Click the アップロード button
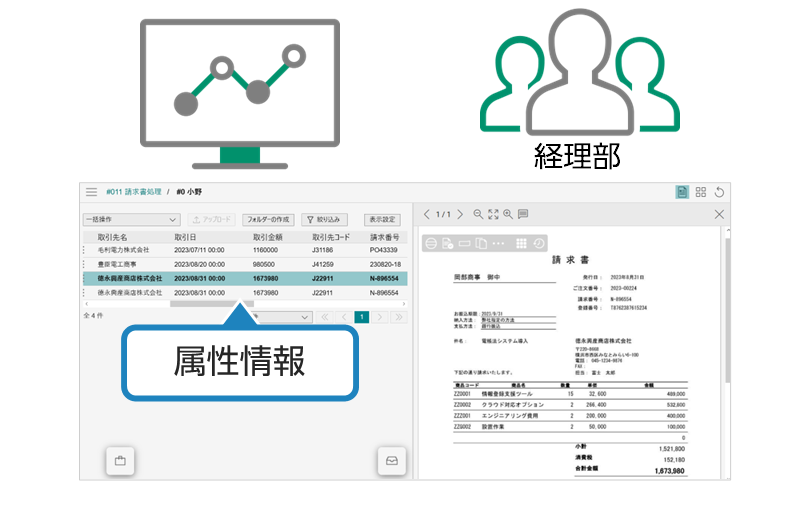810x509 pixels. (211, 220)
